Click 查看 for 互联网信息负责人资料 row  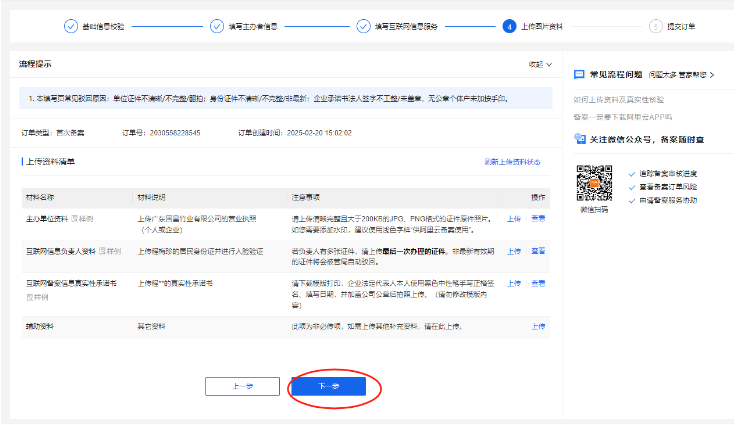pyautogui.click(x=538, y=251)
